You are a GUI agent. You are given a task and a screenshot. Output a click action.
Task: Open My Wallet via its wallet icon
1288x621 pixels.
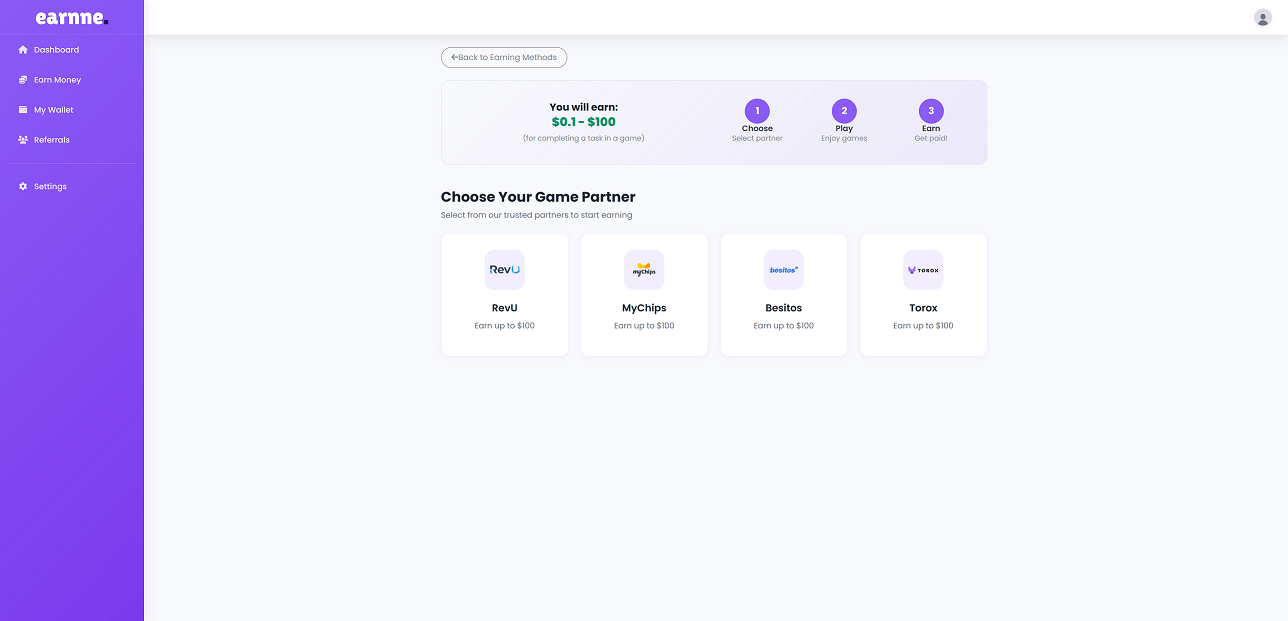[x=21, y=109]
